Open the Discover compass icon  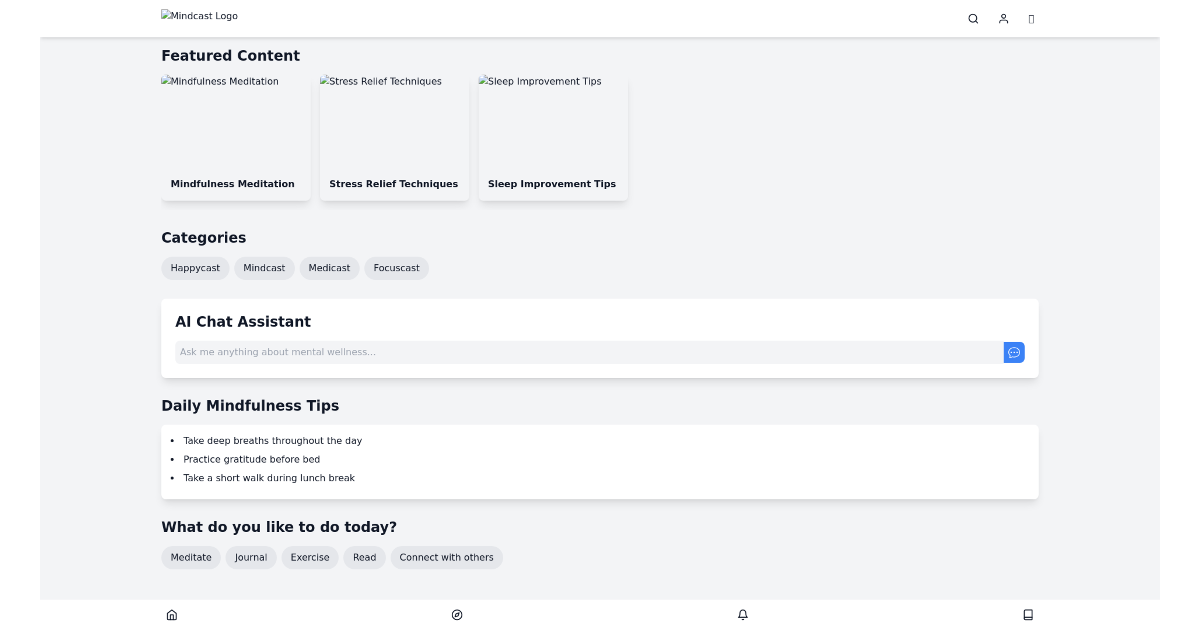tap(457, 614)
